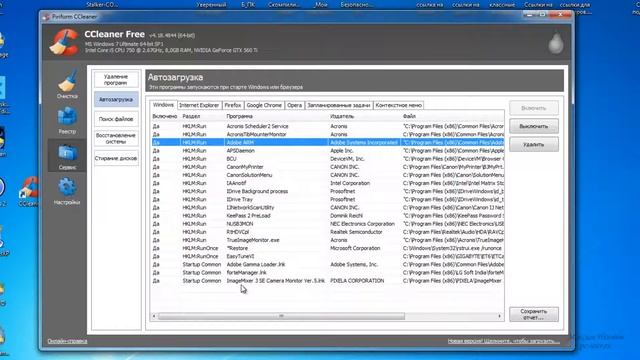Click the Piriform pear icon
This screenshot has height=360, width=640.
click(556, 42)
